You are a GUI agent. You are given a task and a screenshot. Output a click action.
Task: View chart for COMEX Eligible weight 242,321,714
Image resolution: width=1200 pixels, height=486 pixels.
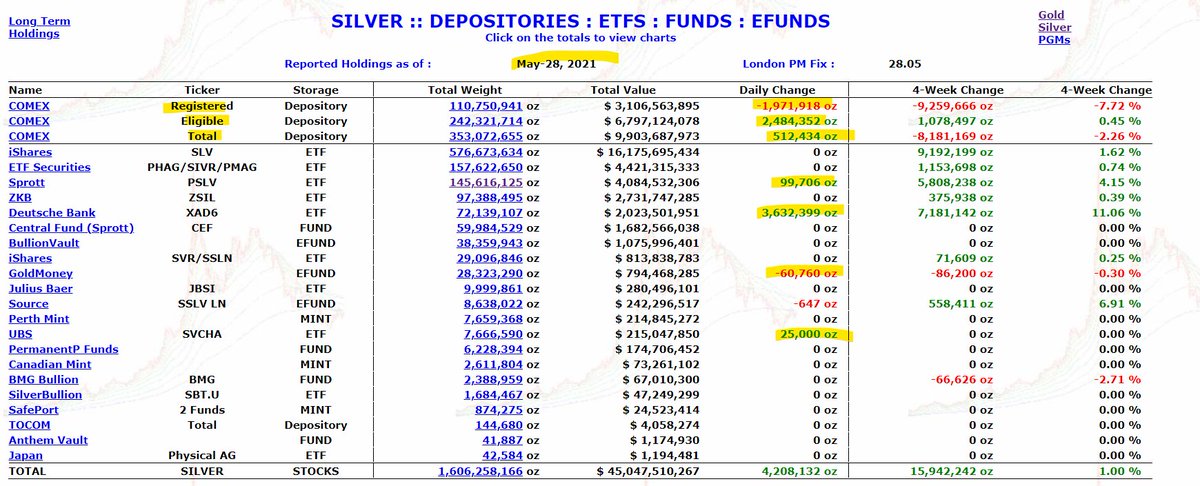click(486, 121)
